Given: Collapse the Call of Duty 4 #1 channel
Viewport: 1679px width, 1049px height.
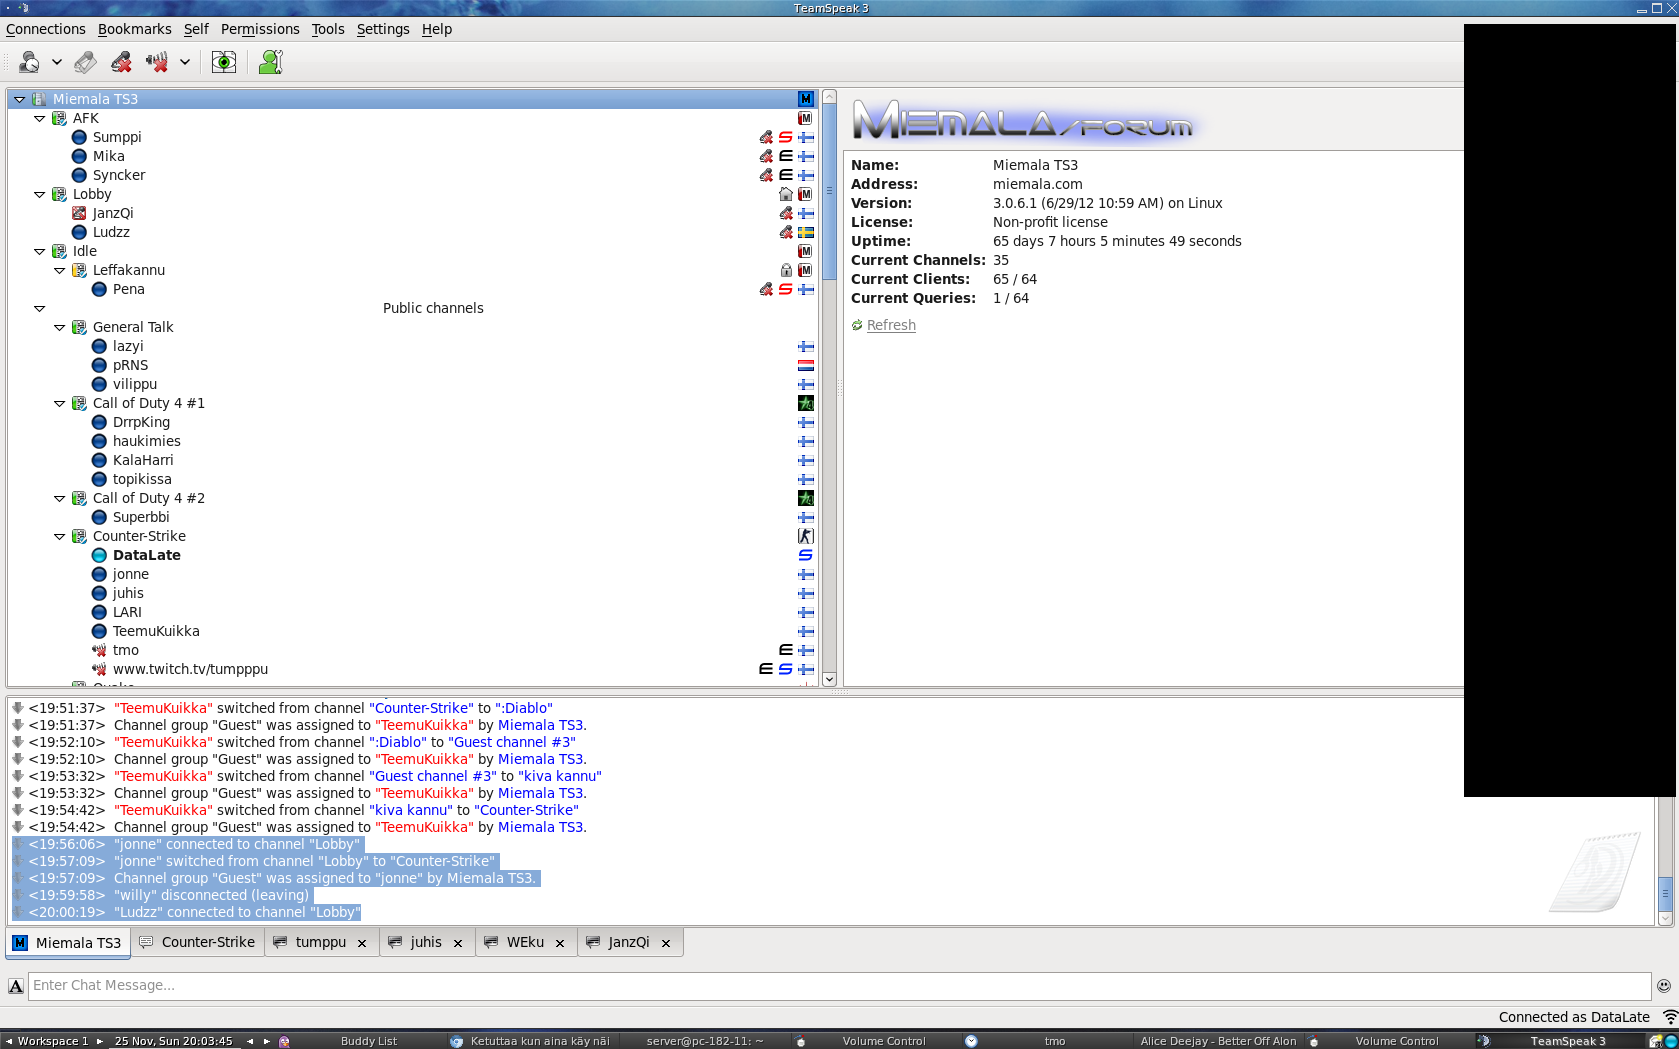Looking at the screenshot, I should coord(59,403).
